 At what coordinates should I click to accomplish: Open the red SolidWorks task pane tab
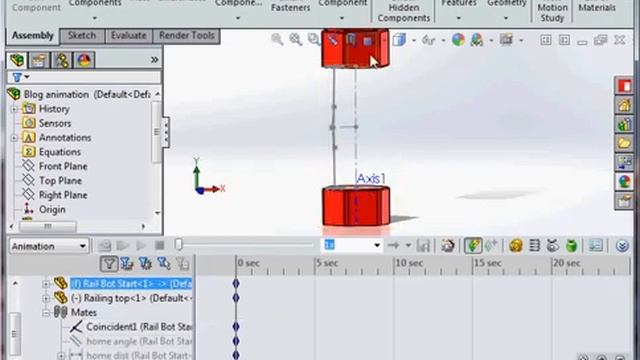(624, 86)
